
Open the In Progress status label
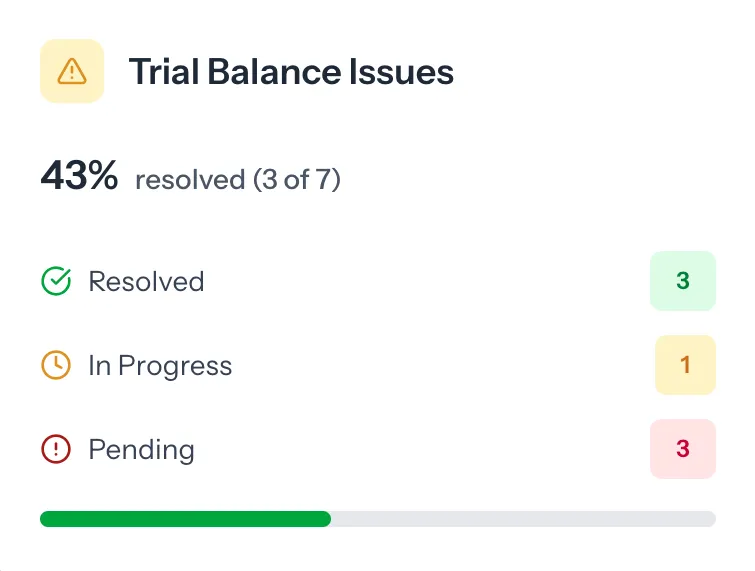coord(160,366)
